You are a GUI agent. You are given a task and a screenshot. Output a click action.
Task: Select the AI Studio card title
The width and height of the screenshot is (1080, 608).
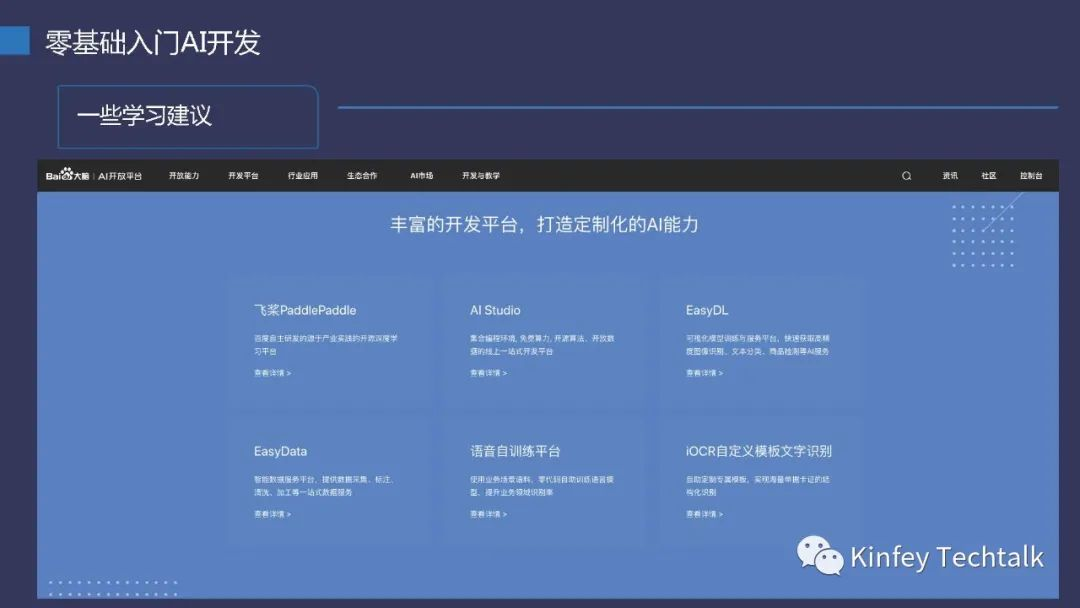pos(495,311)
